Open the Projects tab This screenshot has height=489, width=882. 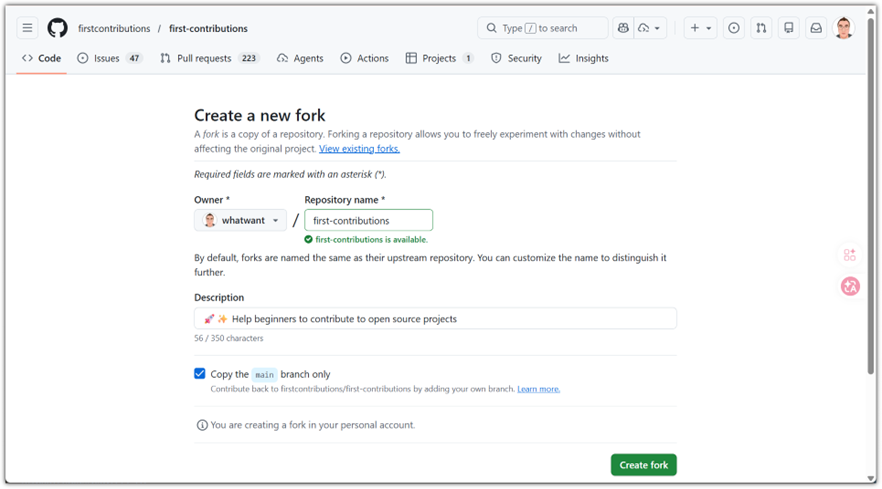click(439, 58)
